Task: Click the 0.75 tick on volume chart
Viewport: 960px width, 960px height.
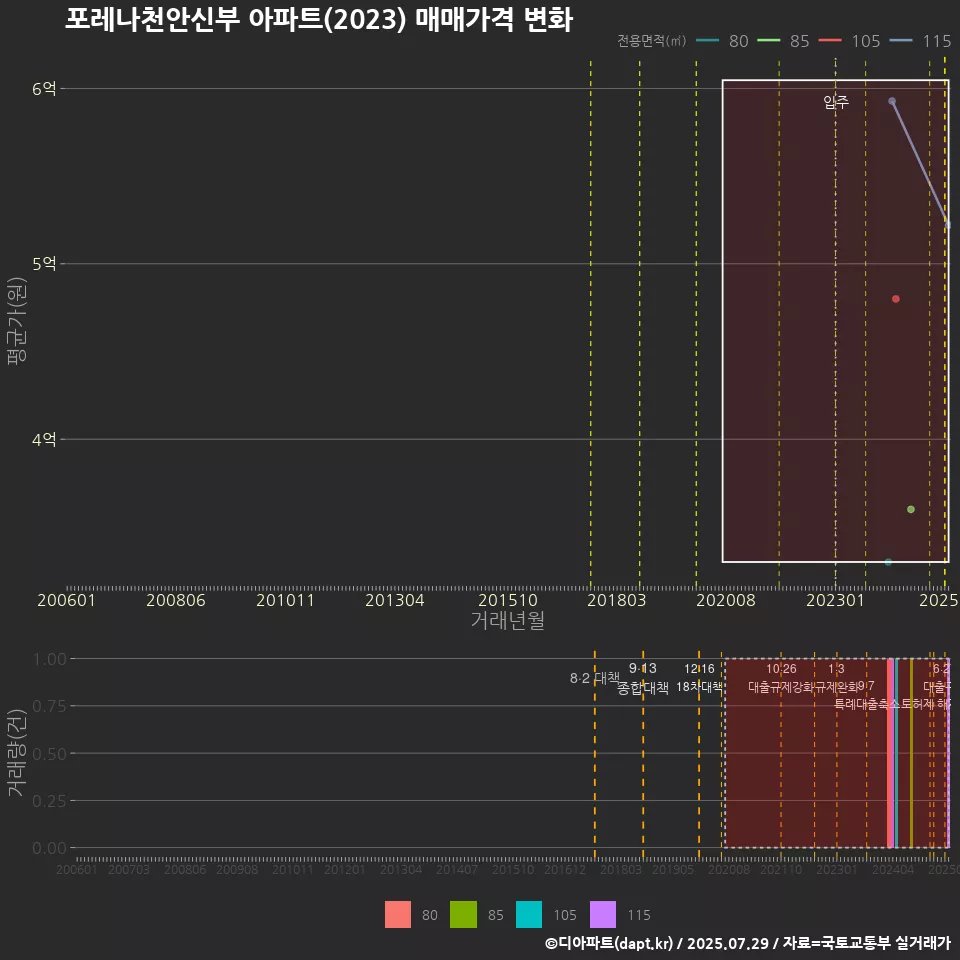Action: [50, 706]
